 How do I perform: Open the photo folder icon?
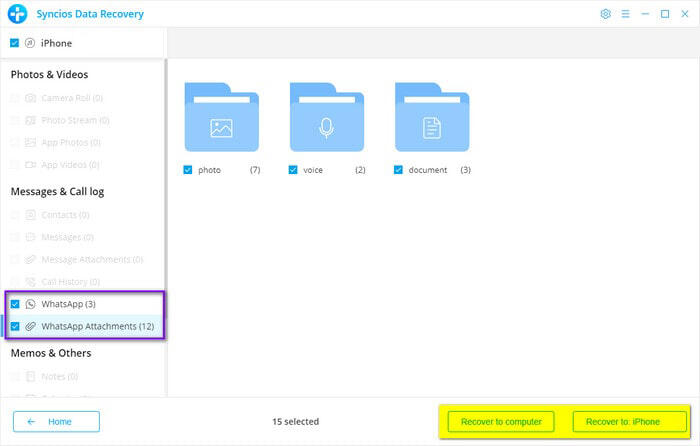221,118
